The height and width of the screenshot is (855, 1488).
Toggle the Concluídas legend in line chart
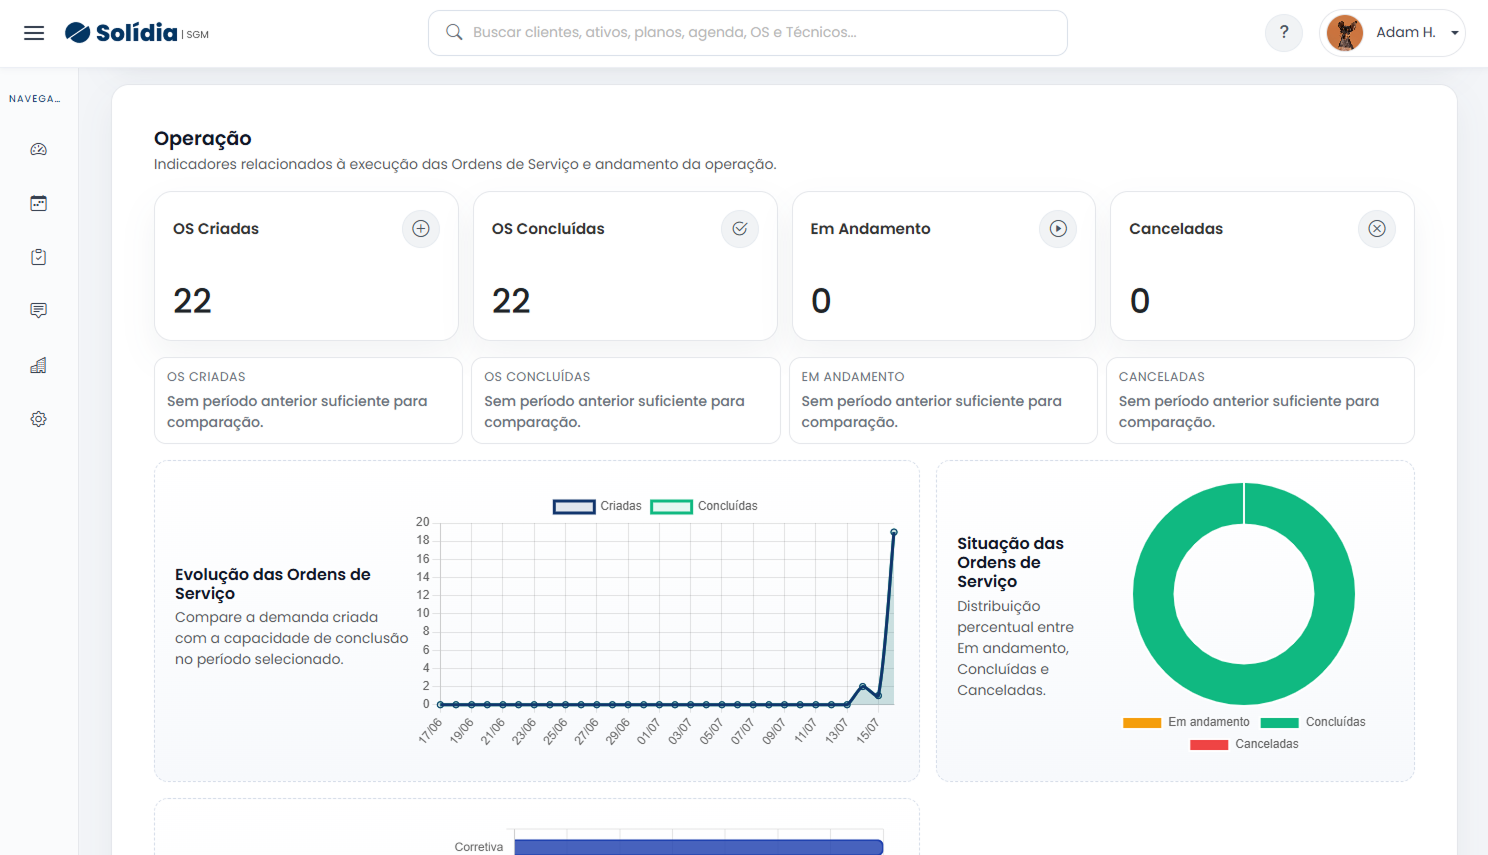pos(704,506)
